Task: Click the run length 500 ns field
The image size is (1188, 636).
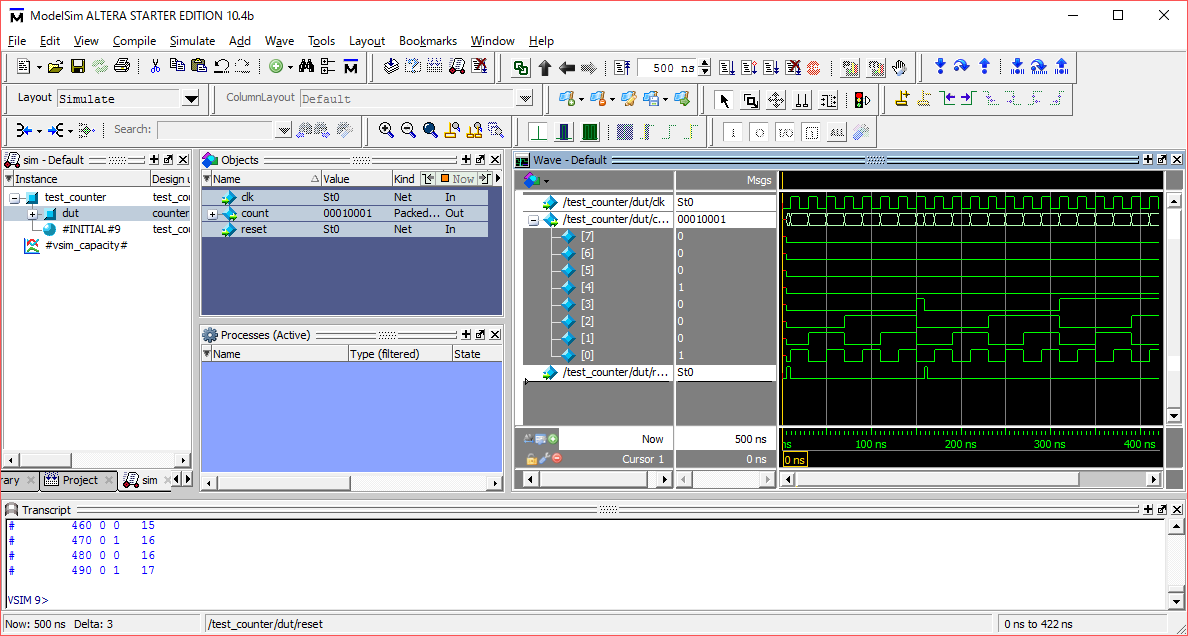Action: point(666,68)
